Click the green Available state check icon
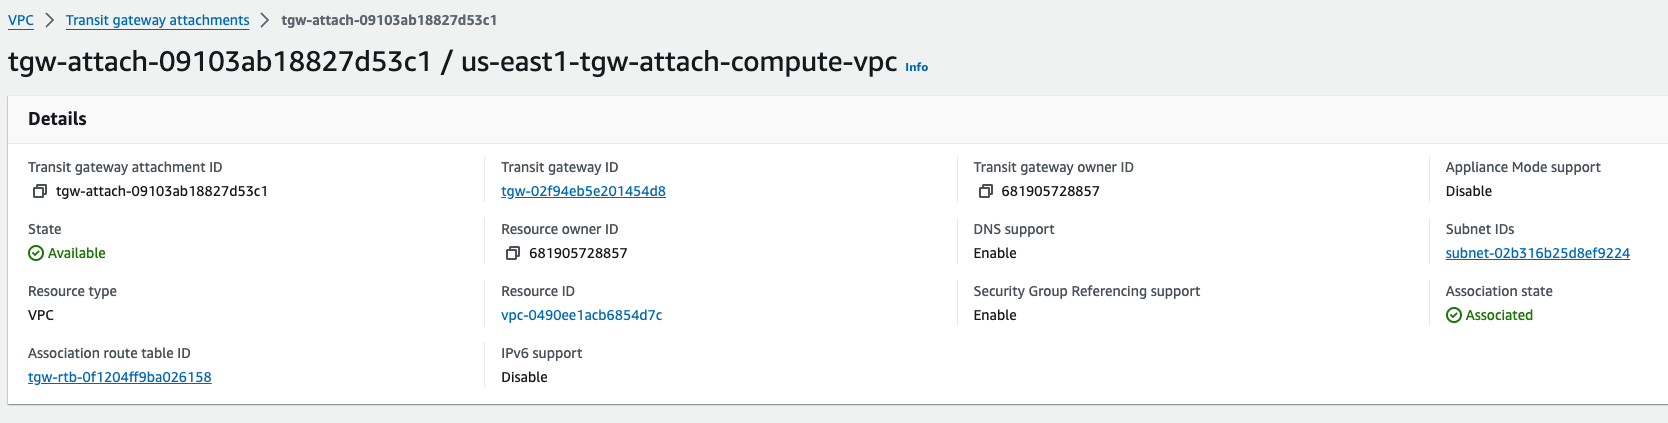 coord(36,253)
